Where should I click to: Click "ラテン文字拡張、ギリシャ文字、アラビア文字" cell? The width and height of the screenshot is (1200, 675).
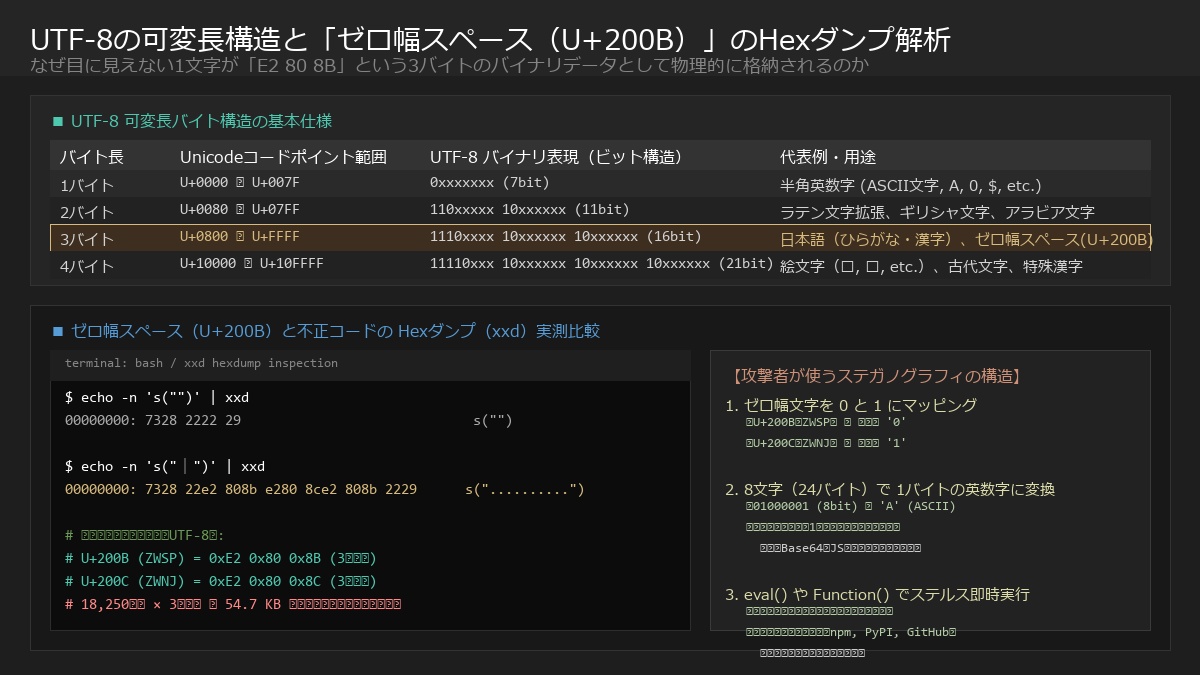click(x=937, y=212)
